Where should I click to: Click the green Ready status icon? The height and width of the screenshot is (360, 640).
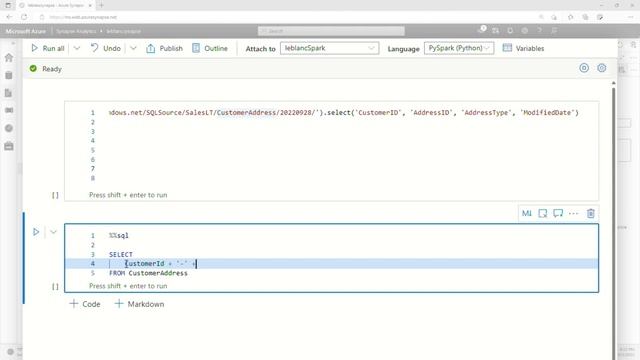(x=33, y=69)
